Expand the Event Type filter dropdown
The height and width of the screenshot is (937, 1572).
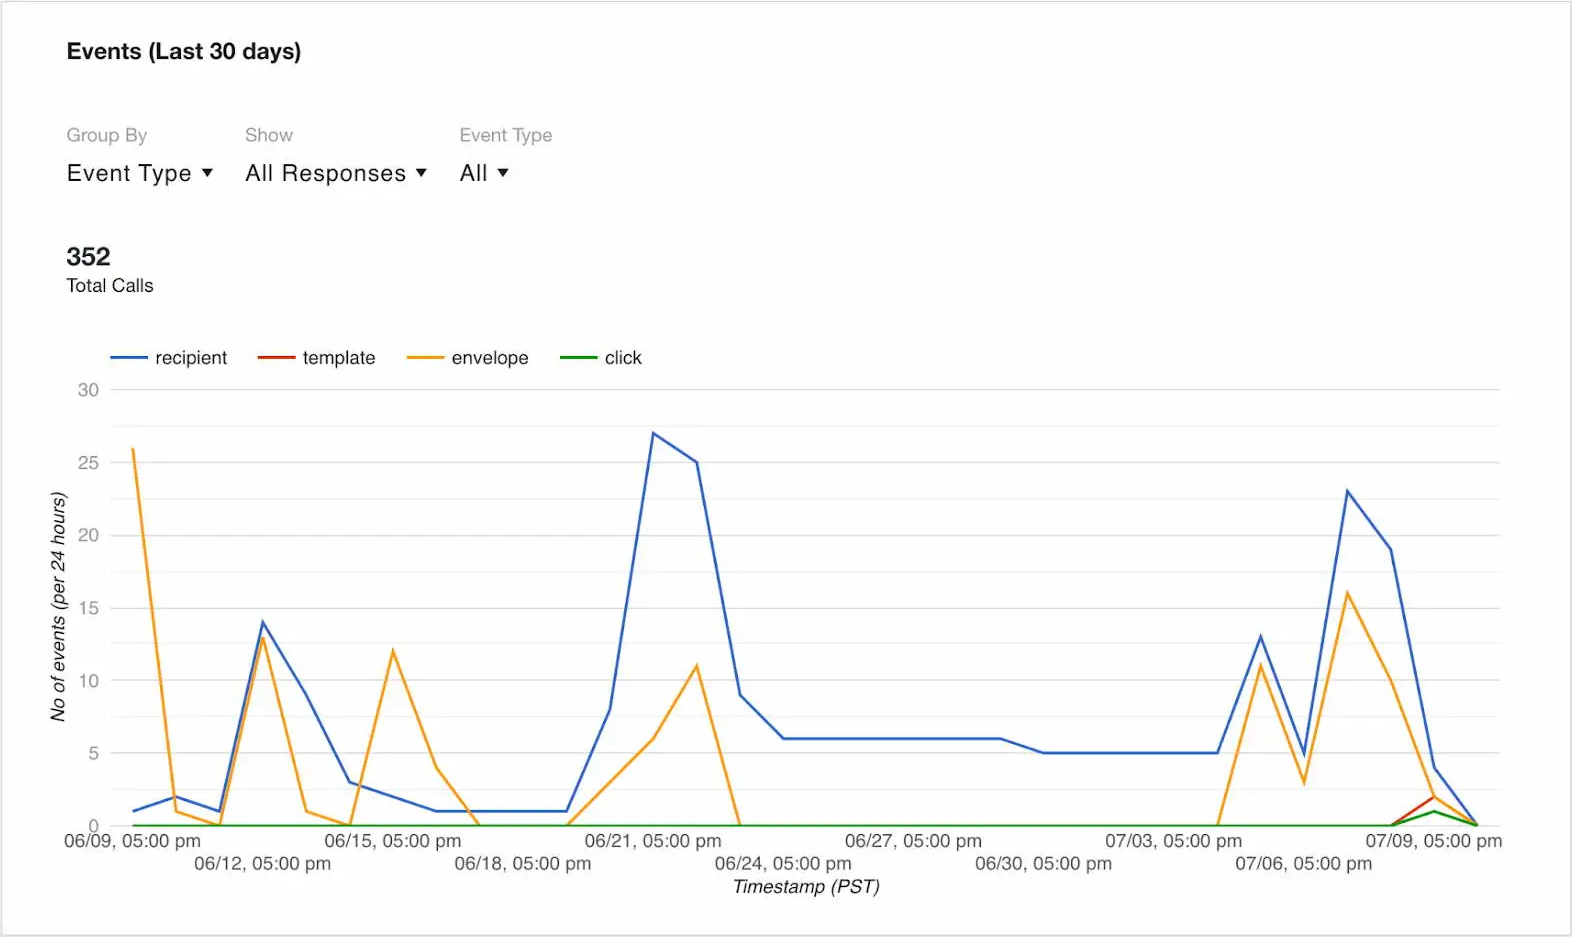483,172
